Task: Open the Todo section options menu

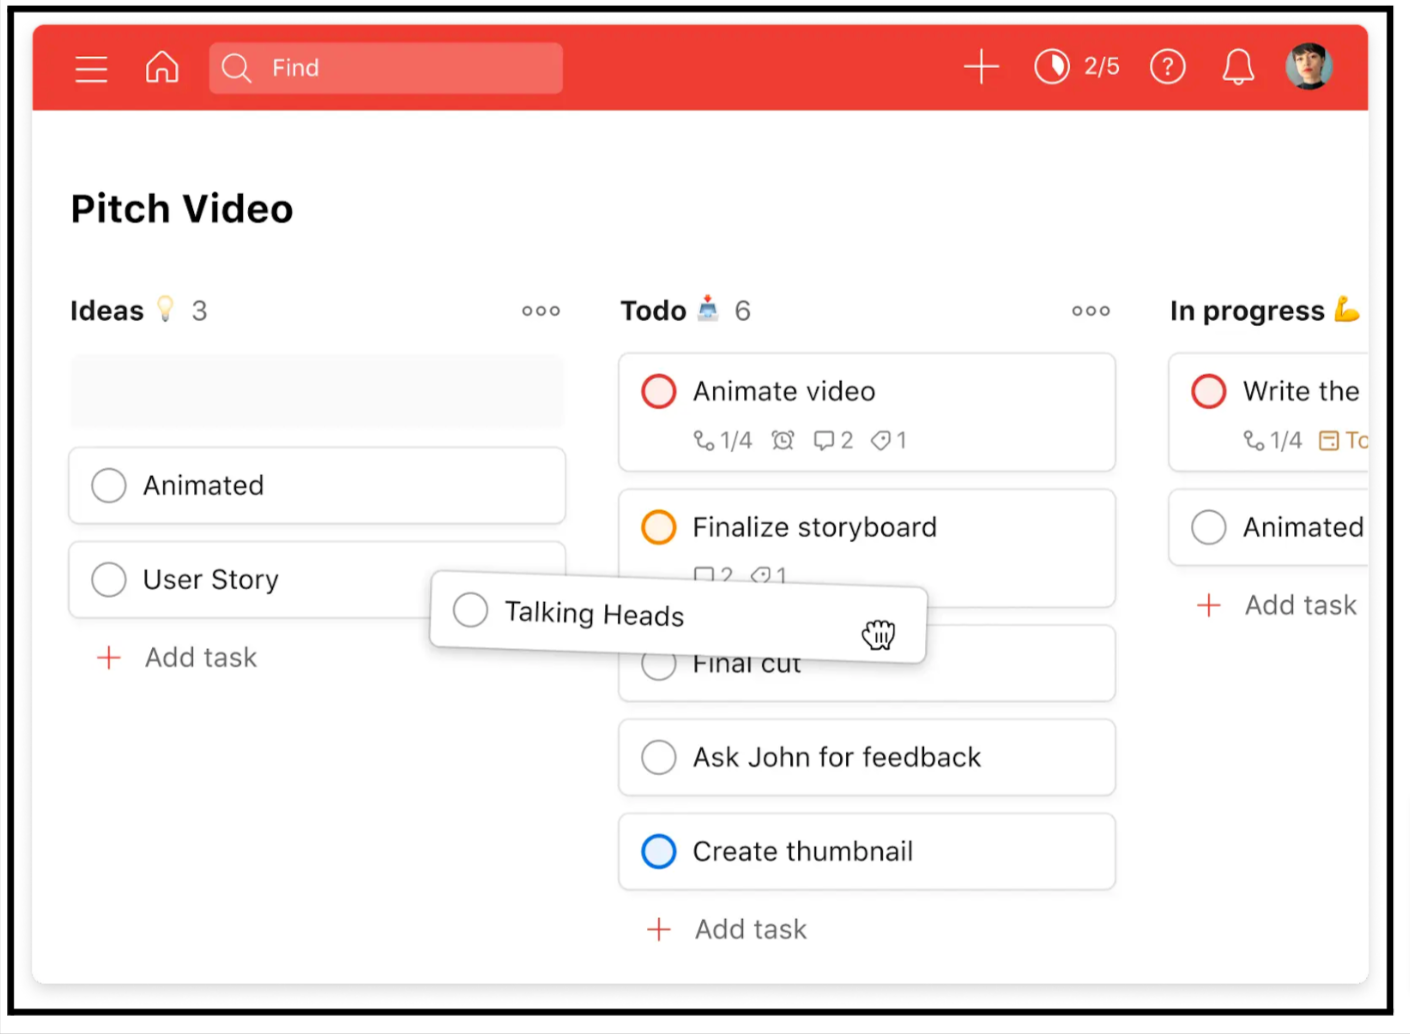Action: (x=1091, y=311)
